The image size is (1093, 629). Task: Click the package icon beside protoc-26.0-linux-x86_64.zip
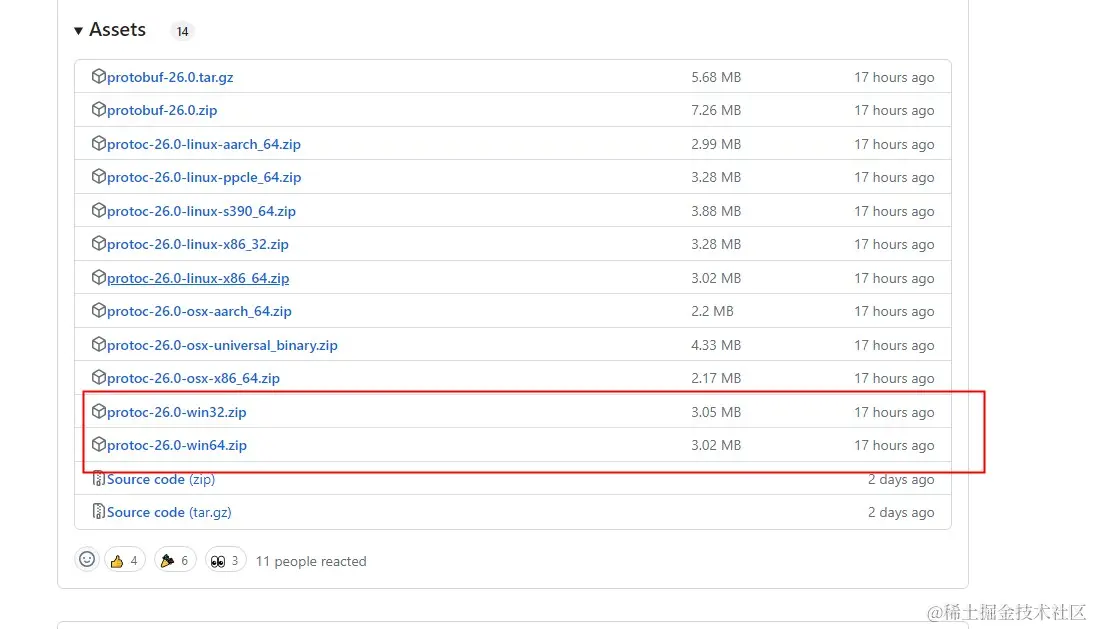click(99, 277)
